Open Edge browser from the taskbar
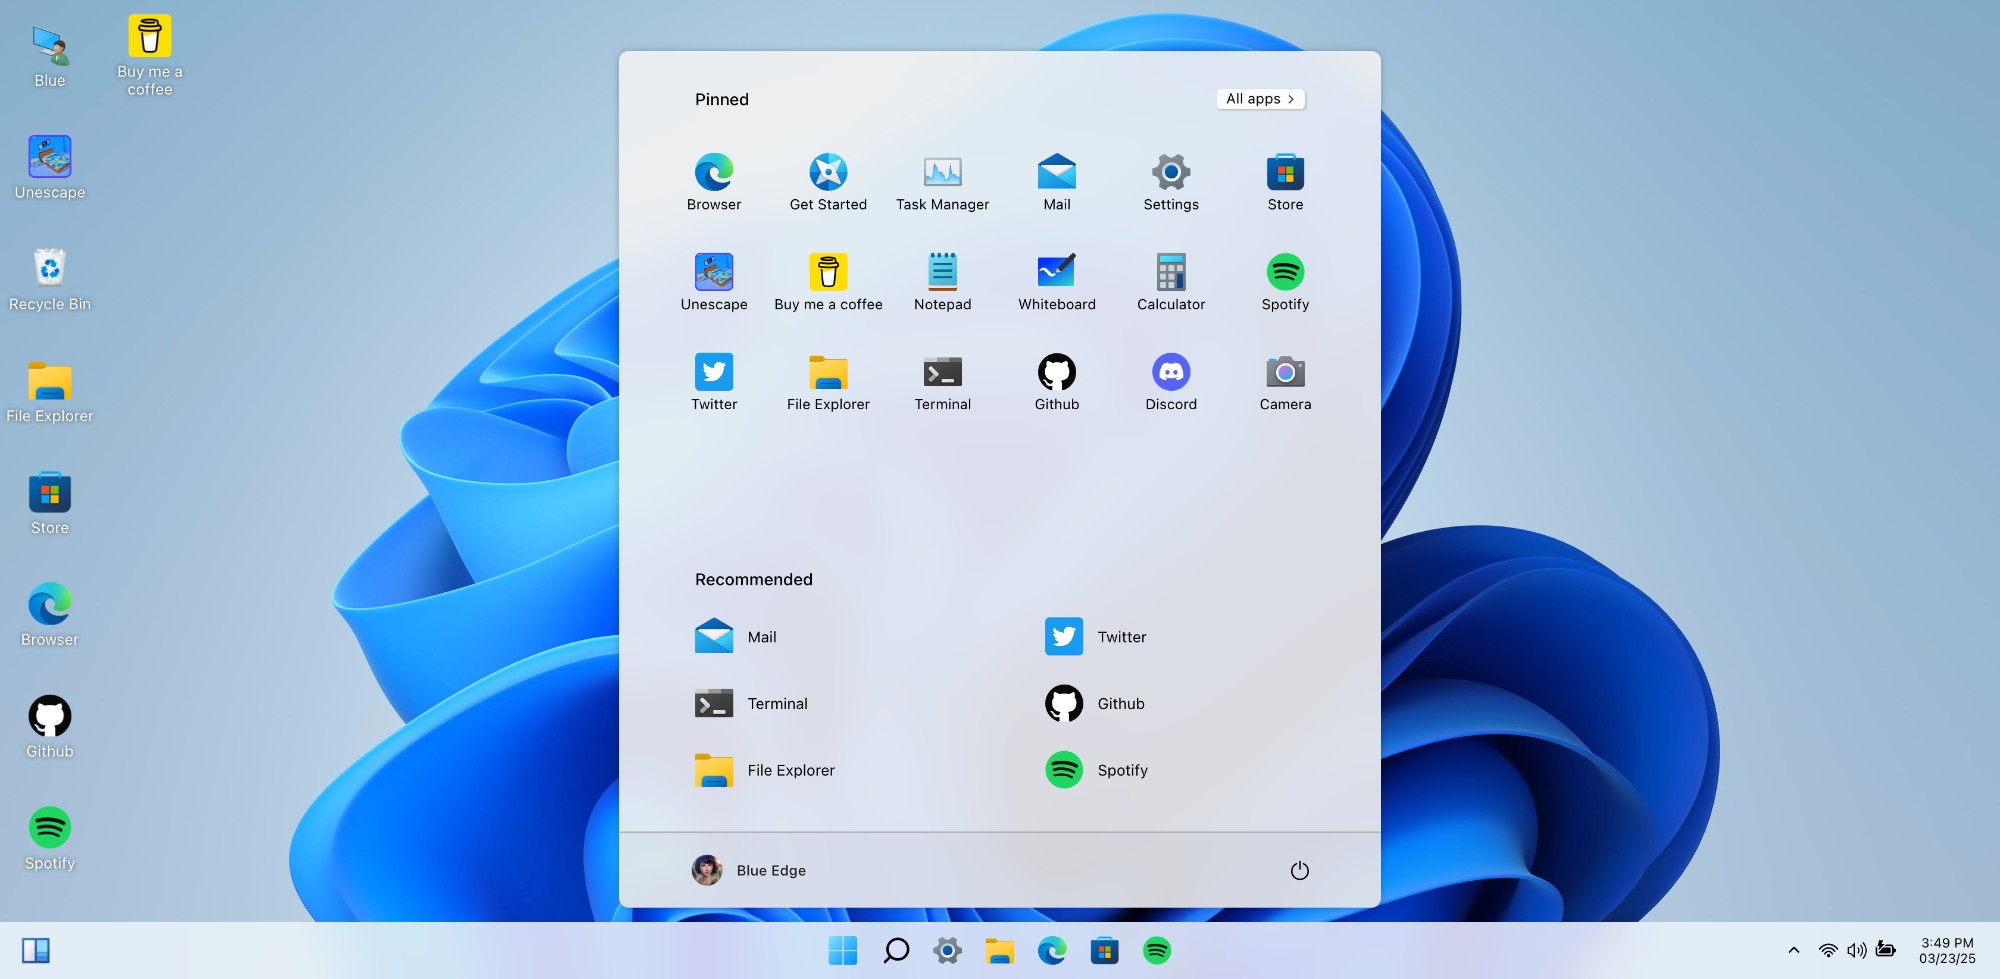2000x979 pixels. pyautogui.click(x=1052, y=950)
